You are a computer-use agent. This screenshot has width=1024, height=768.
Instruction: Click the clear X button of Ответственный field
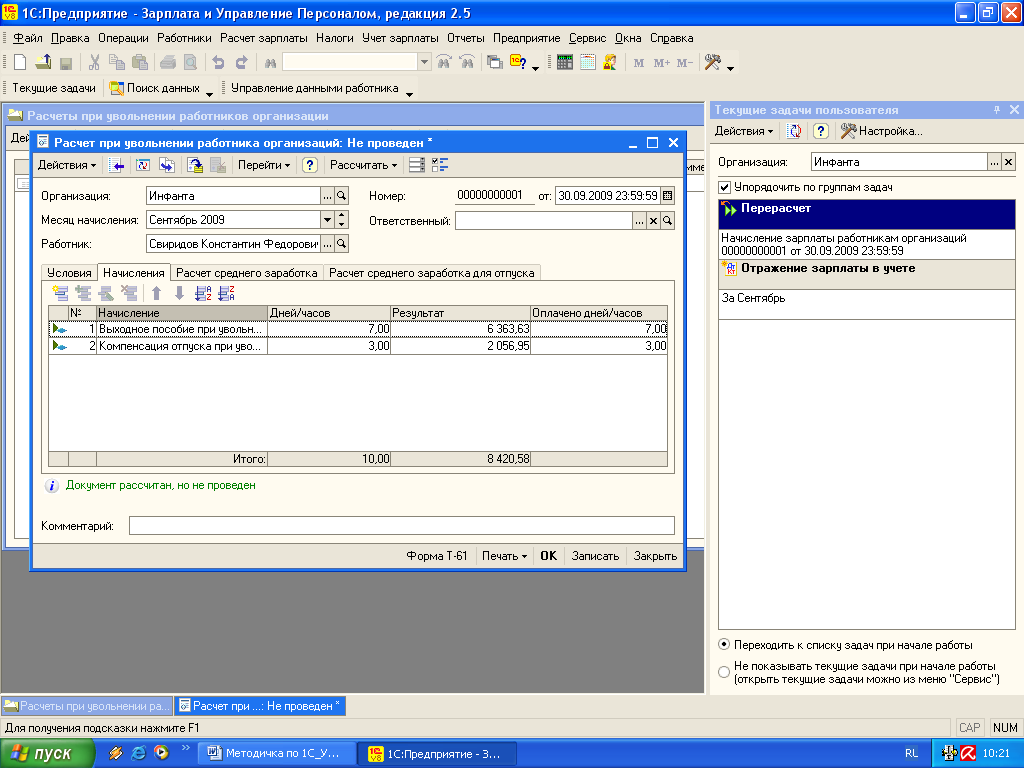coord(653,221)
